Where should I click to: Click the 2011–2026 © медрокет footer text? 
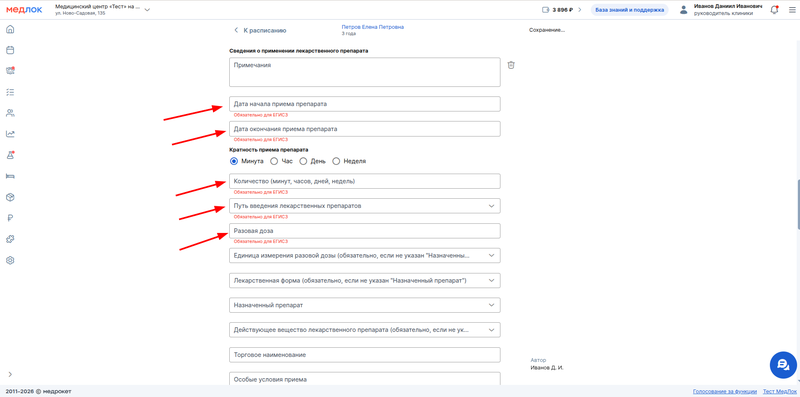[x=39, y=391]
